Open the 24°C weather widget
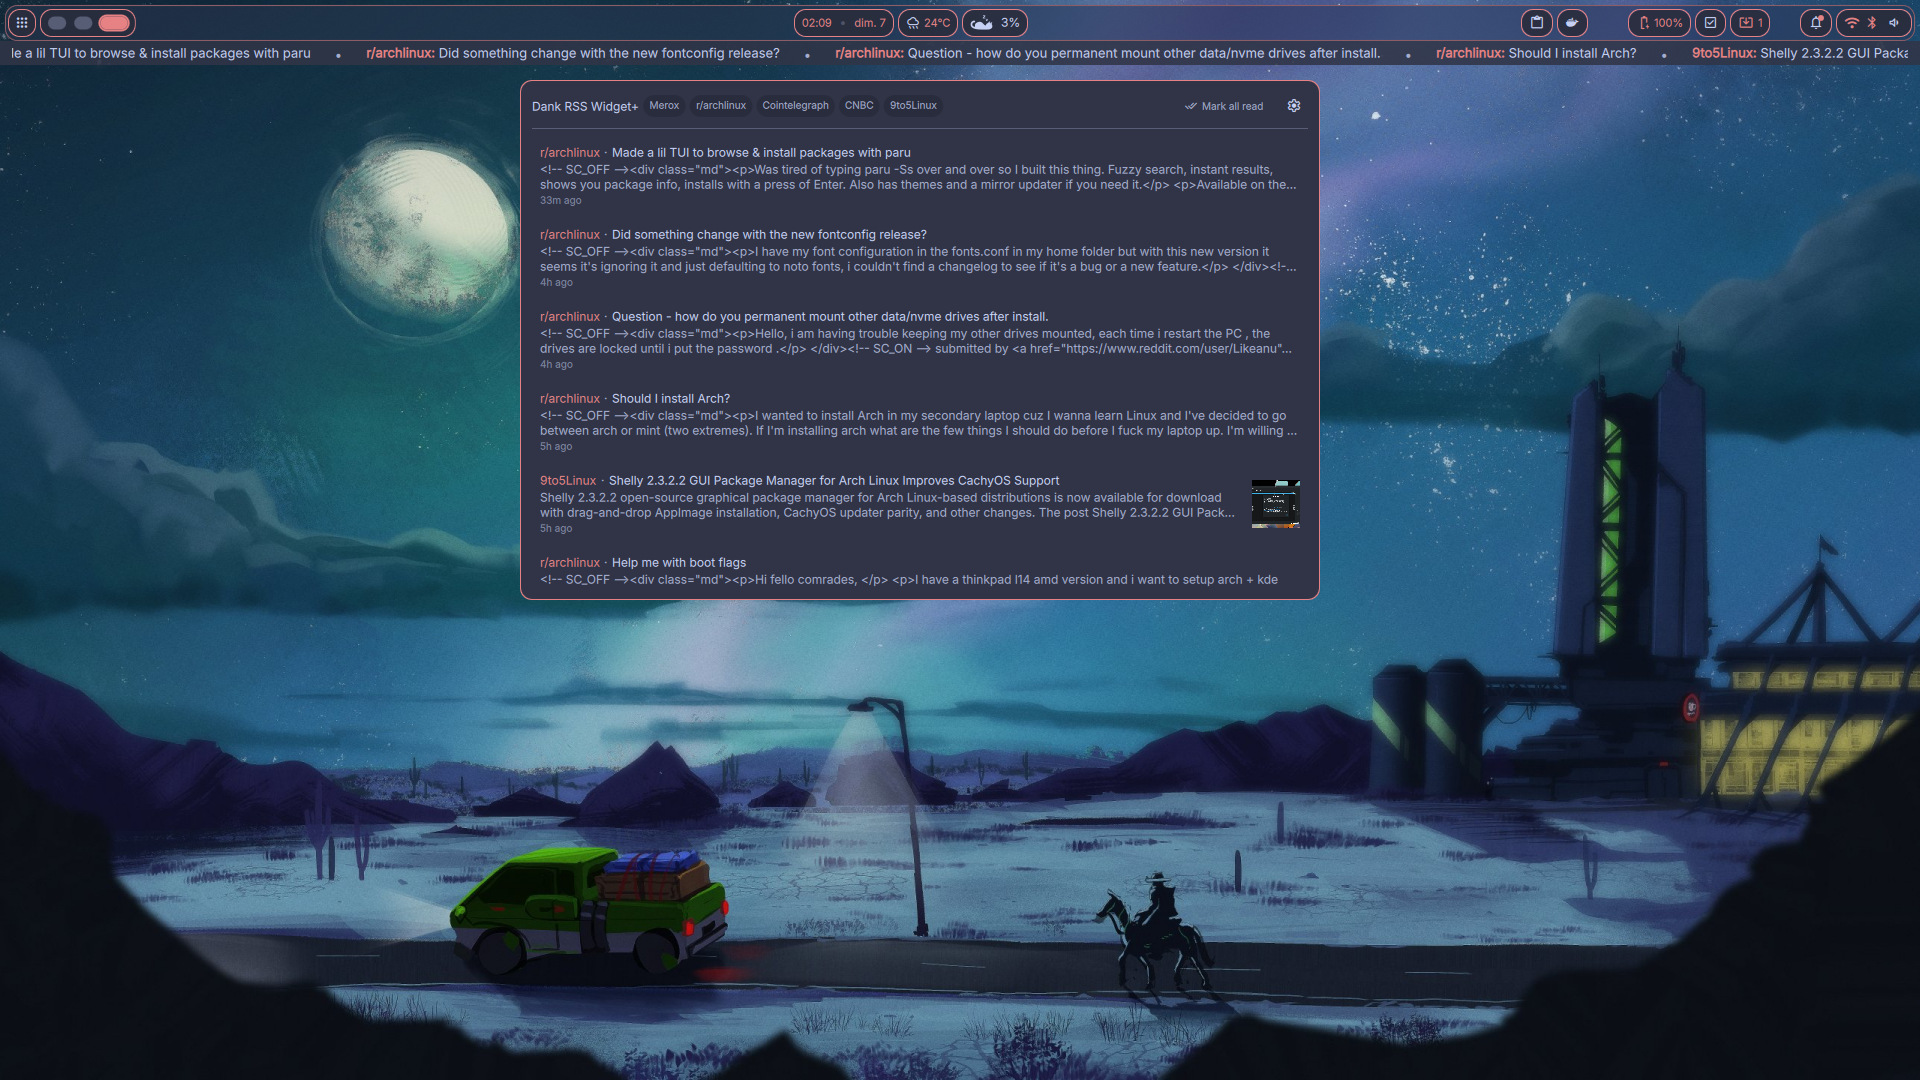Image resolution: width=1920 pixels, height=1080 pixels. tap(928, 23)
